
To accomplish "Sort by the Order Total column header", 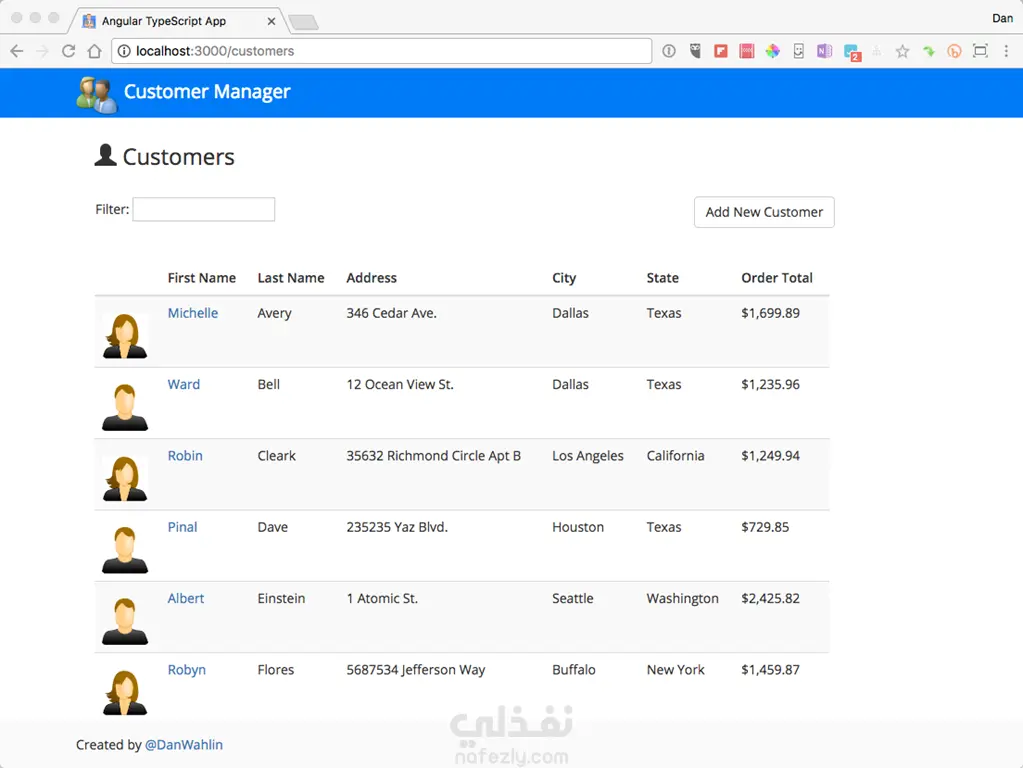I will (x=777, y=278).
